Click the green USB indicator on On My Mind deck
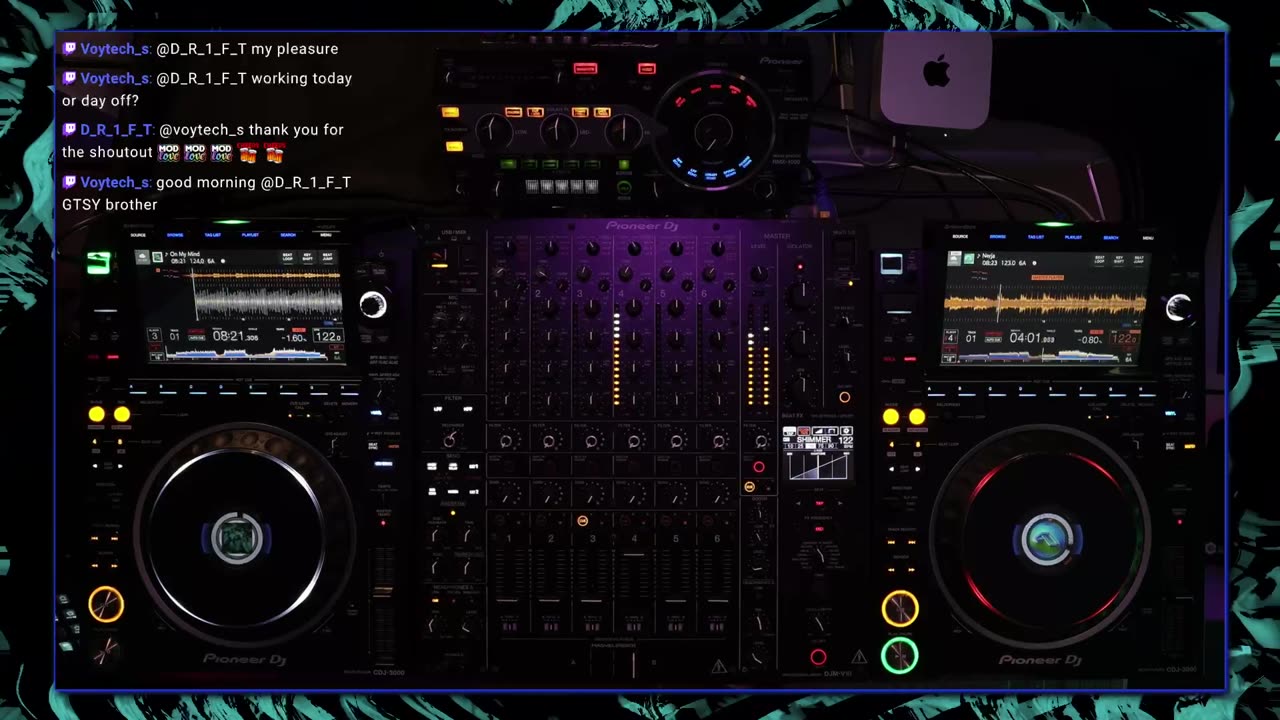Screen dimensions: 1280x720 [98, 263]
